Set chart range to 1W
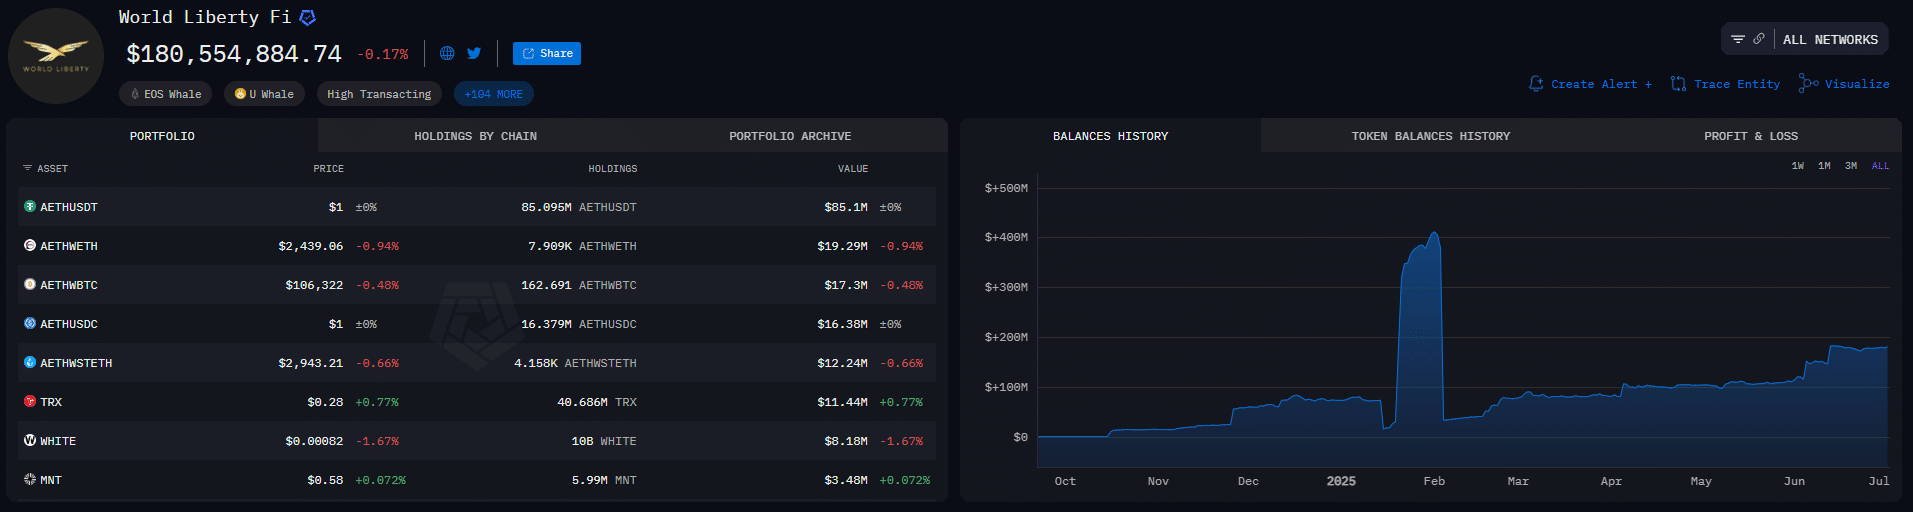This screenshot has height=512, width=1913. pos(1798,166)
